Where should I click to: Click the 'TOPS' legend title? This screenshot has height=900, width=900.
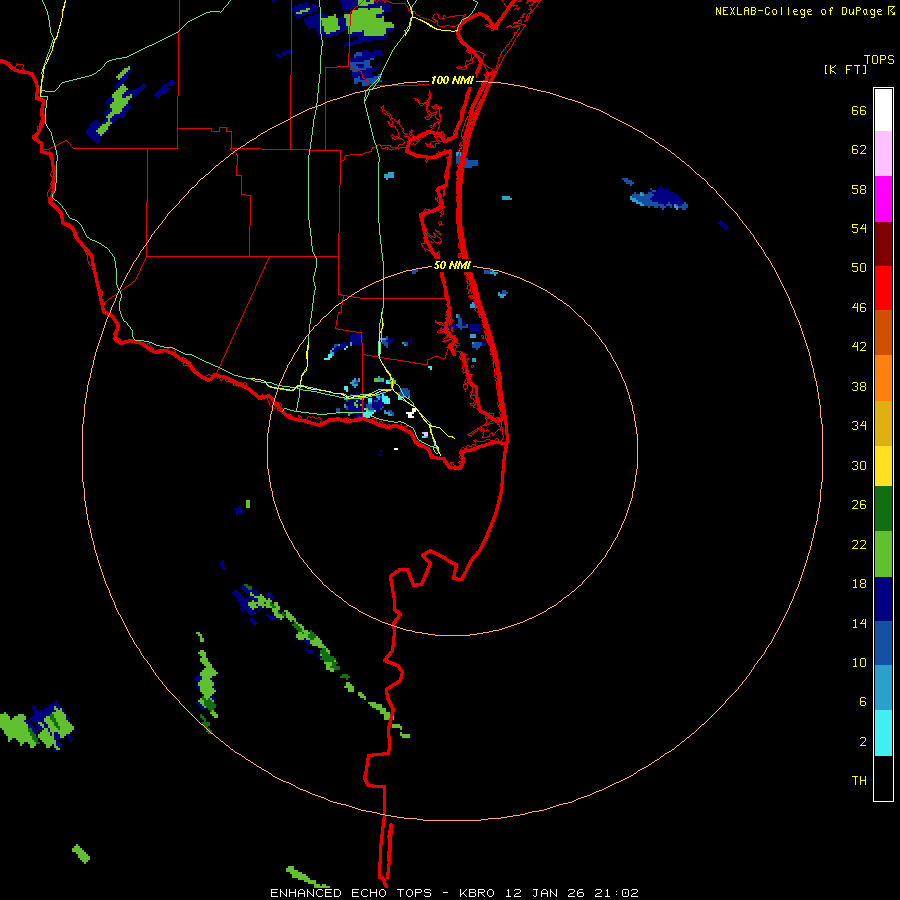click(879, 59)
